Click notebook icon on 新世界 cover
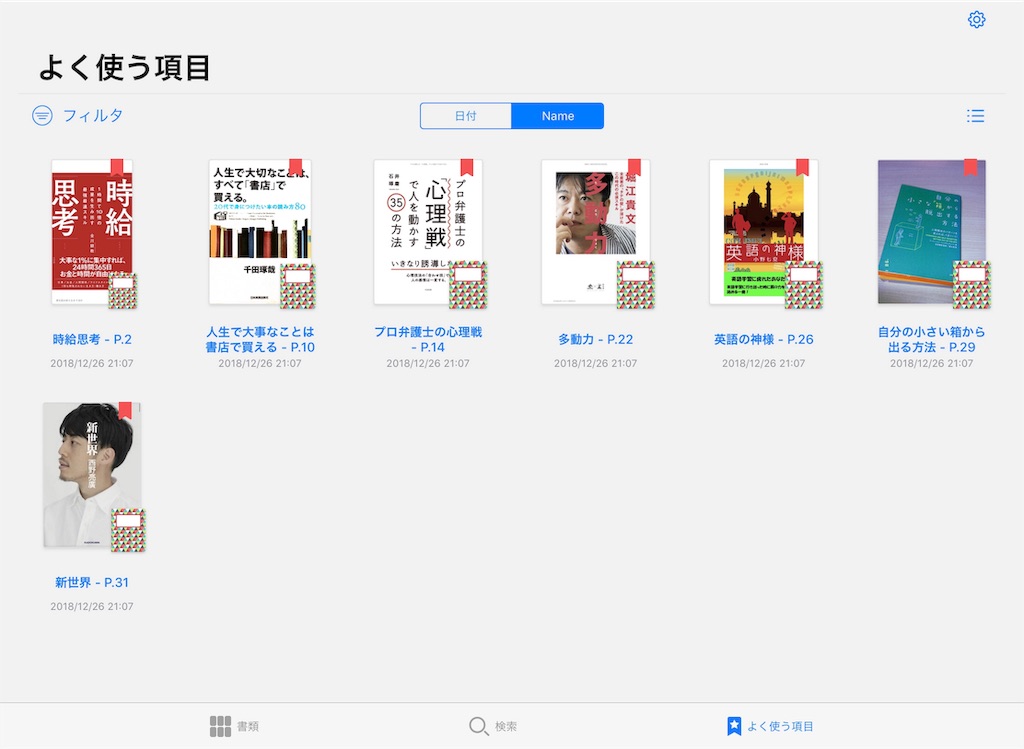The height and width of the screenshot is (749, 1024). click(x=128, y=530)
